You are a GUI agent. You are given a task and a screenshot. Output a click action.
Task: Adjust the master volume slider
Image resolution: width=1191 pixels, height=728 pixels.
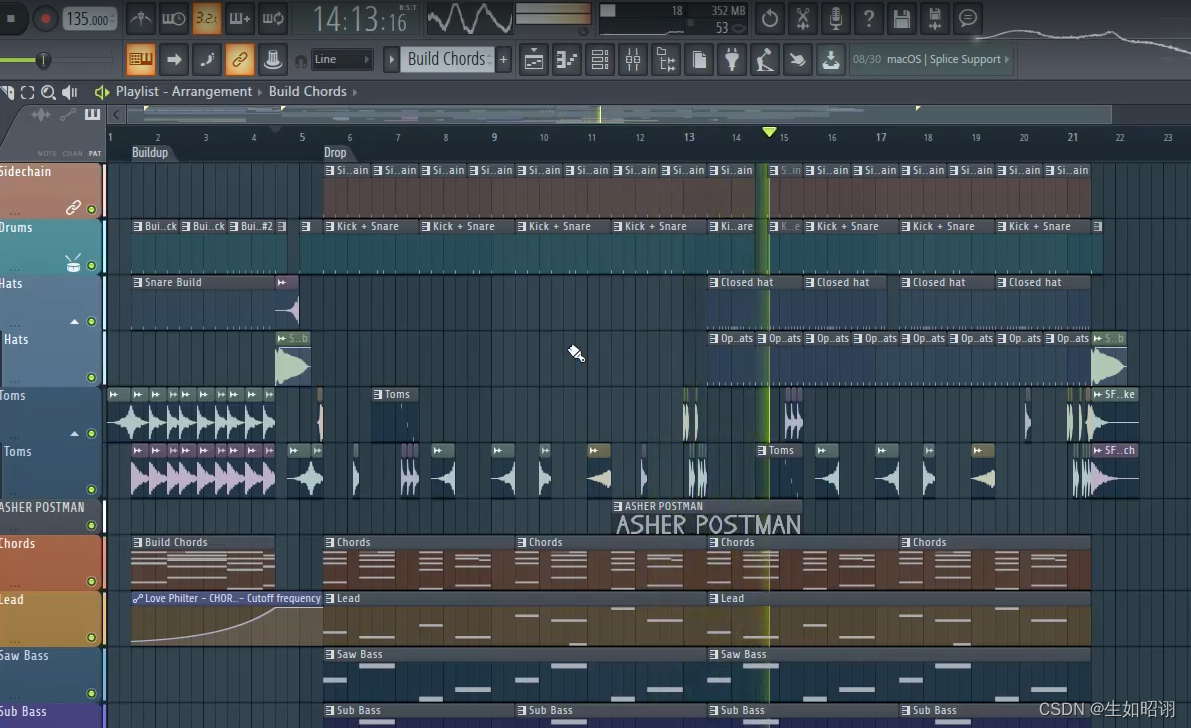coord(43,59)
